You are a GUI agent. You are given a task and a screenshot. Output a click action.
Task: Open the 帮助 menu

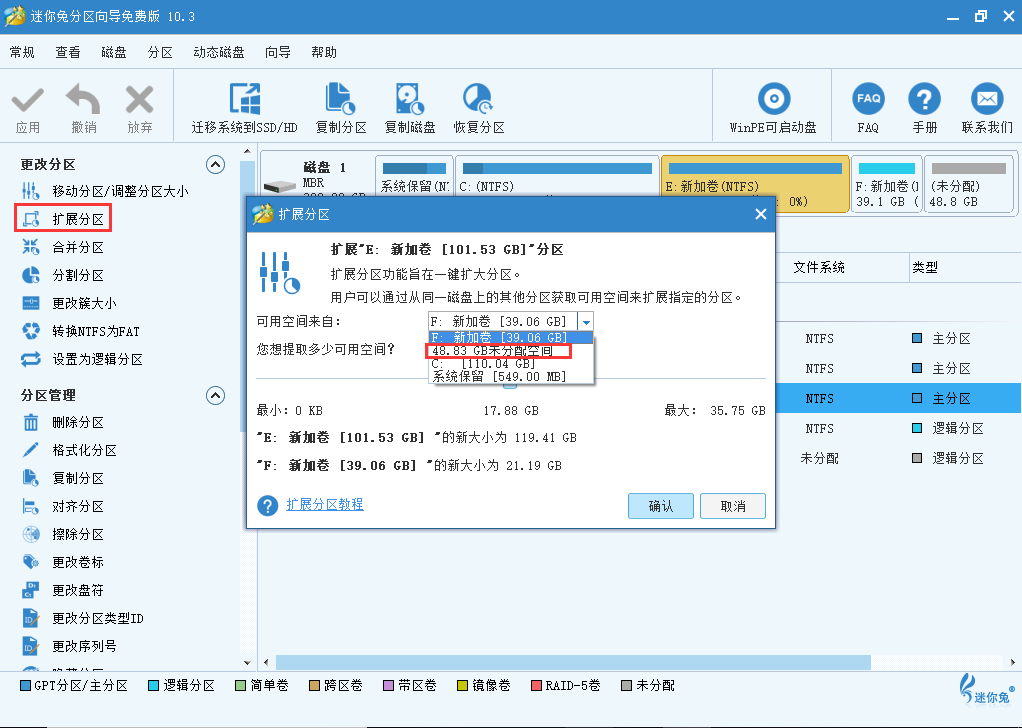(x=324, y=52)
